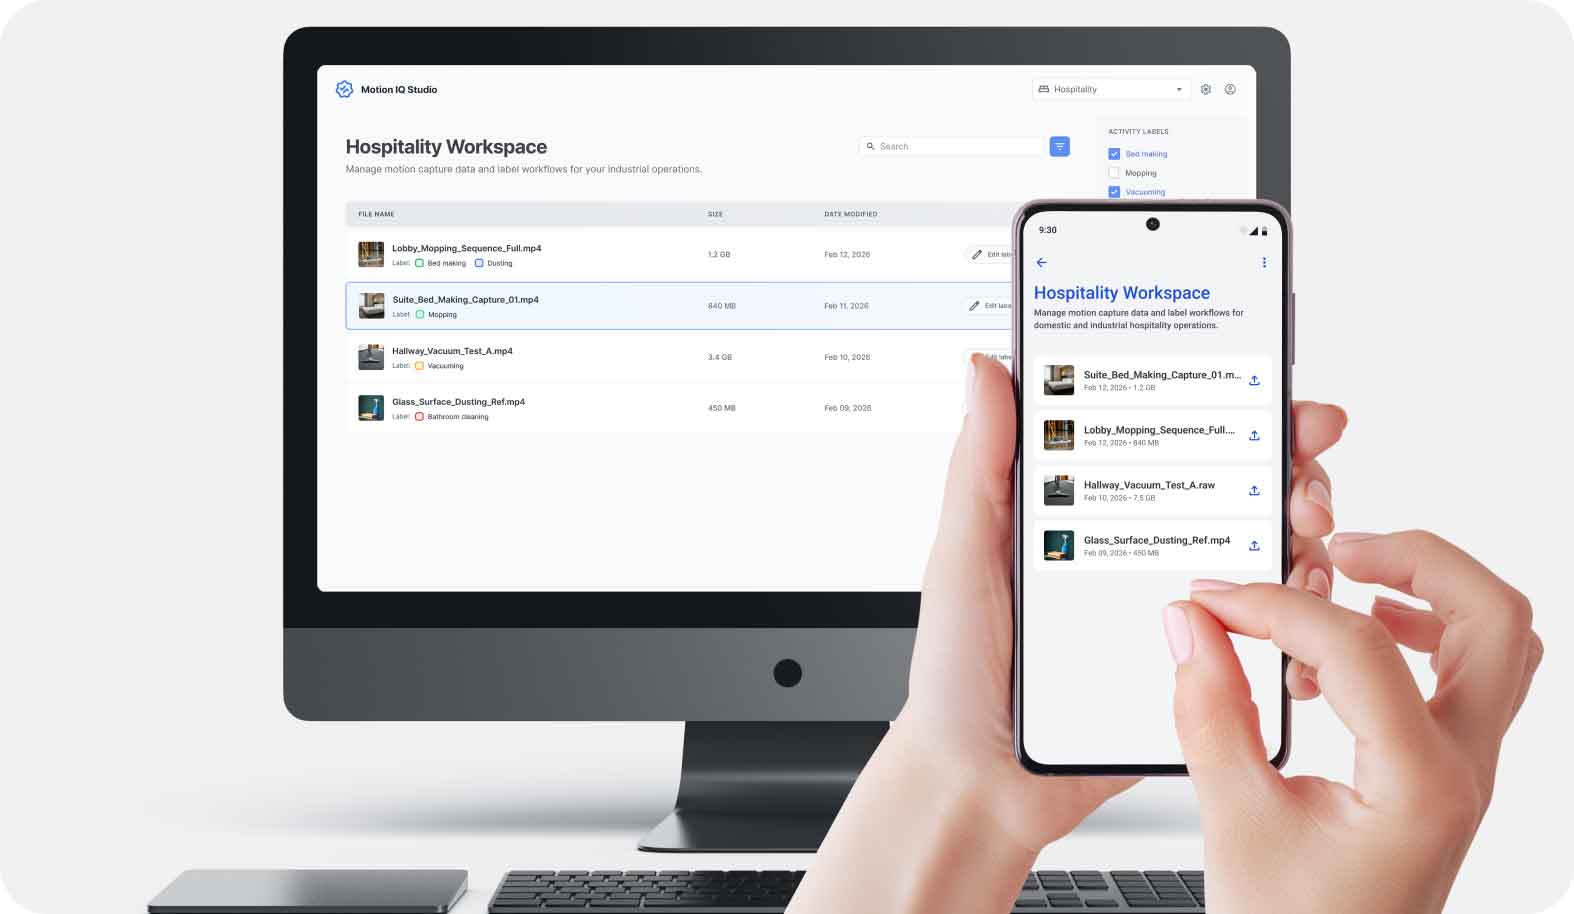Sort by the SIZE column header
This screenshot has width=1574, height=914.
click(715, 214)
